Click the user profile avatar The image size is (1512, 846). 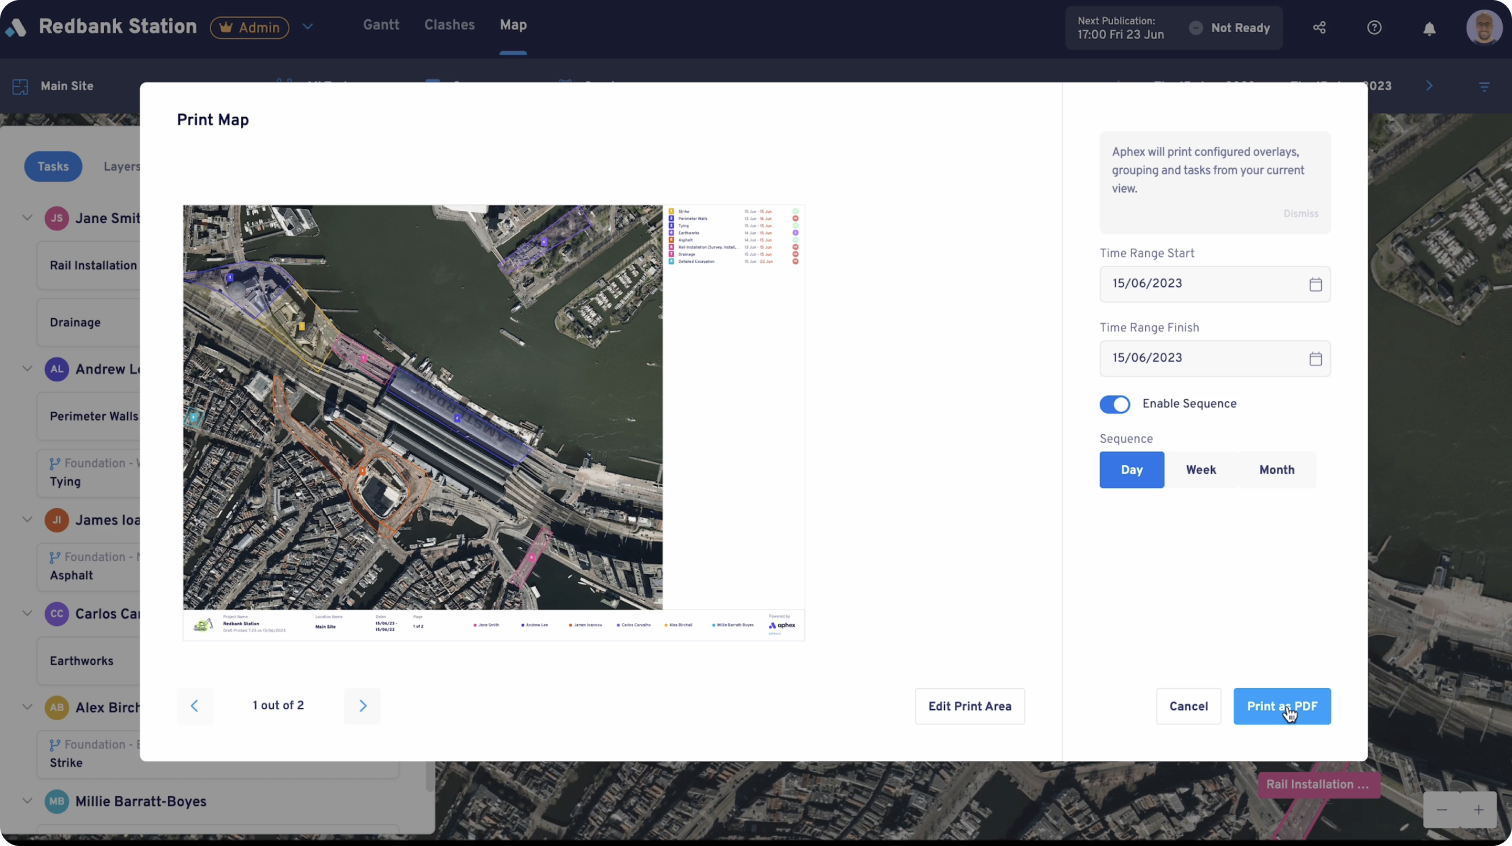click(1483, 28)
